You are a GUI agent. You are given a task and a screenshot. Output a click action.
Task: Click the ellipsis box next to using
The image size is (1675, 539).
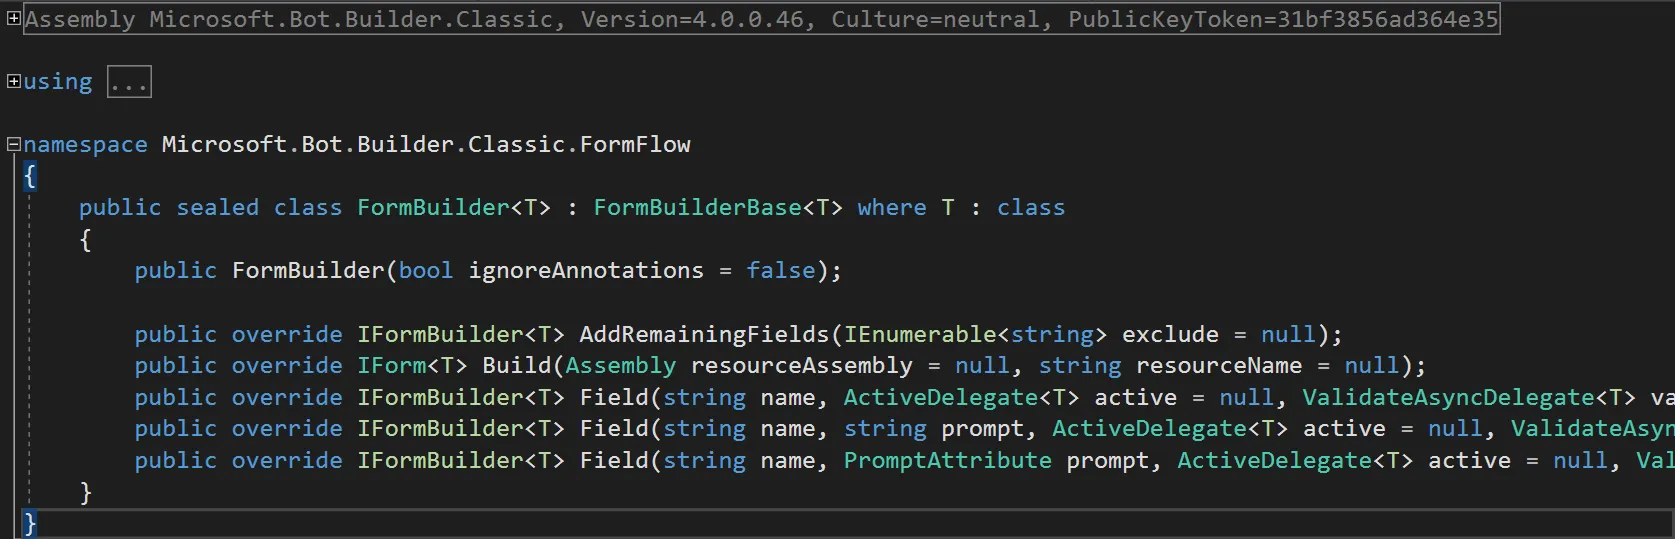[129, 82]
